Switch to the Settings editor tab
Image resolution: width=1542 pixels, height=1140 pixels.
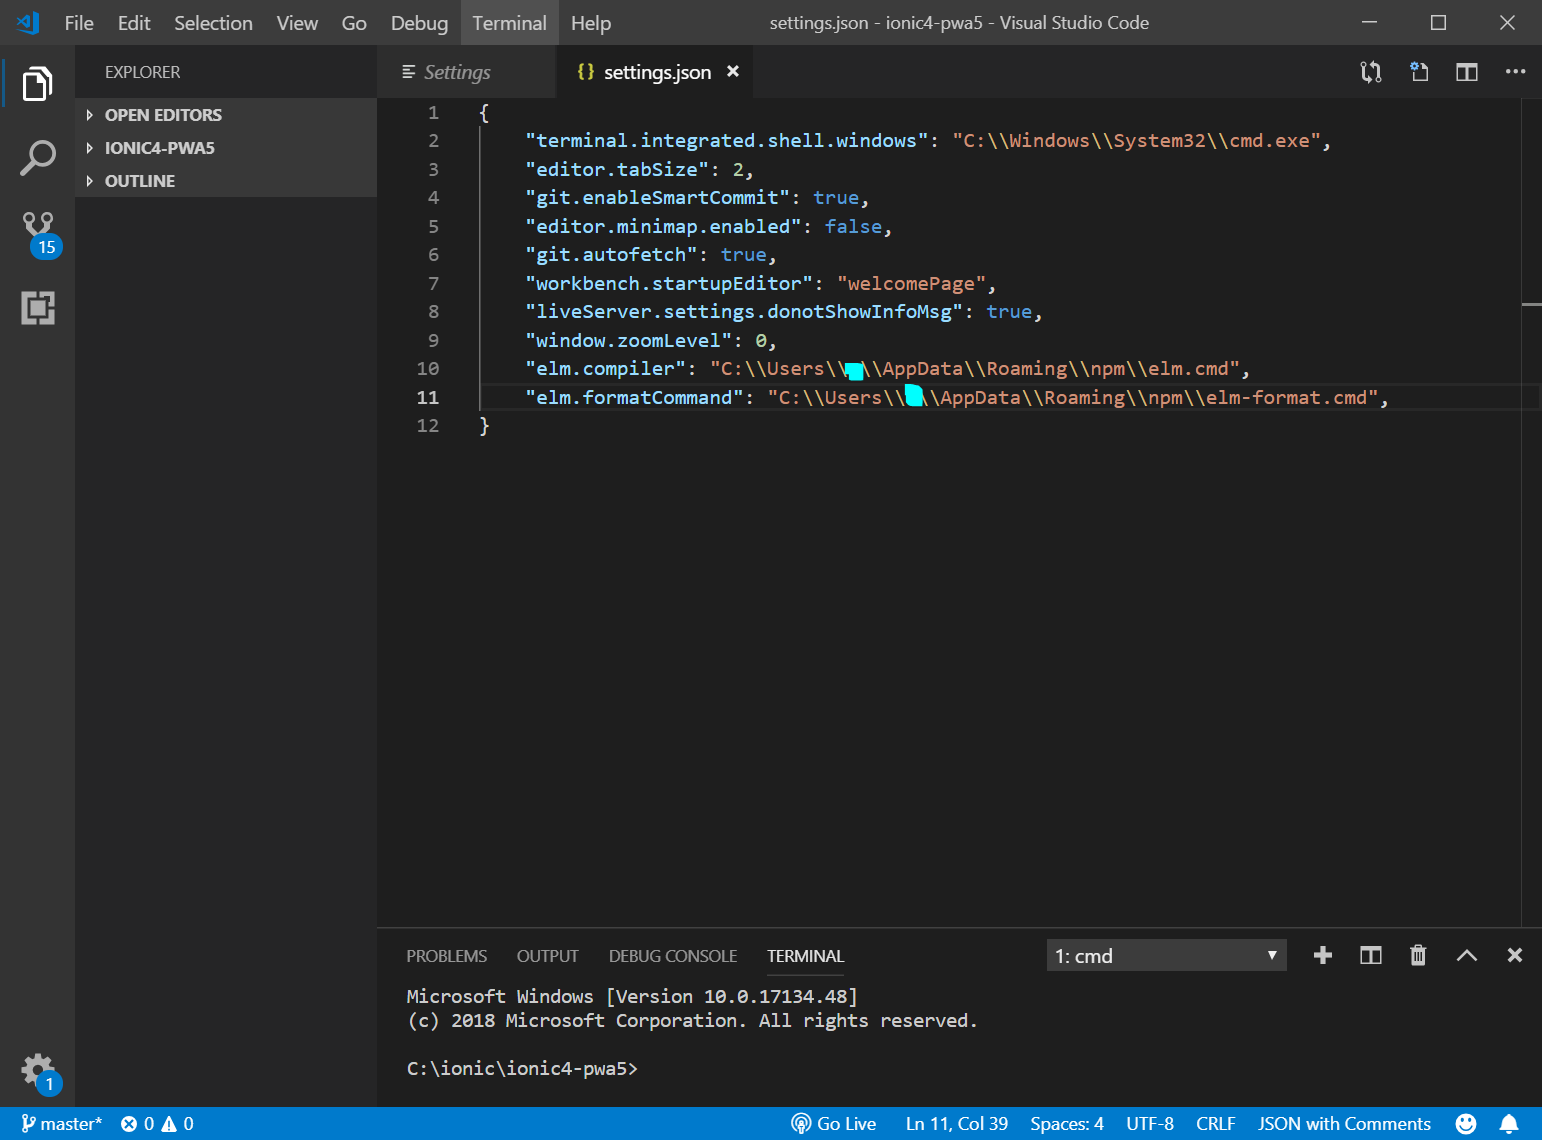(x=457, y=72)
